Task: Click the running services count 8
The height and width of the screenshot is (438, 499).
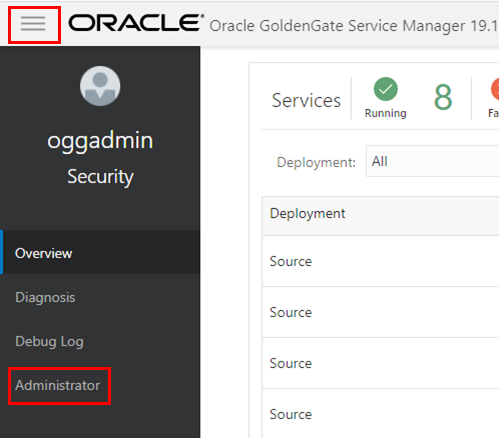Action: point(443,97)
